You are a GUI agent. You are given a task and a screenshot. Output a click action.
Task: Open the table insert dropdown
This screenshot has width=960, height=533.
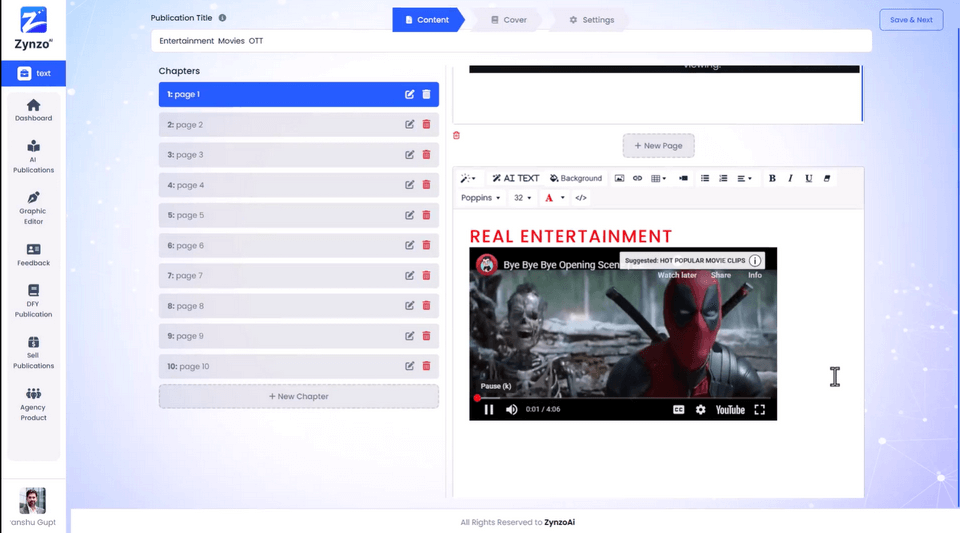659,178
